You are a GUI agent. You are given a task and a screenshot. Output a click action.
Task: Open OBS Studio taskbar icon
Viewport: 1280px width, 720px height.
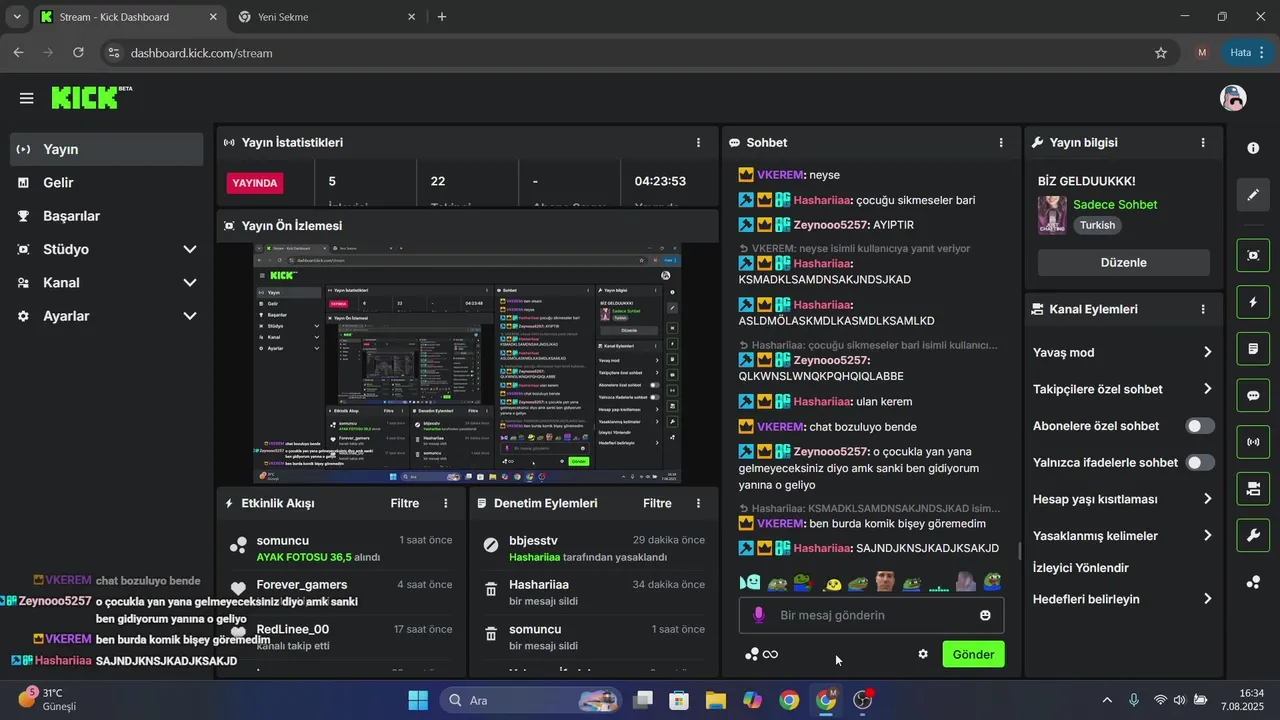[863, 700]
